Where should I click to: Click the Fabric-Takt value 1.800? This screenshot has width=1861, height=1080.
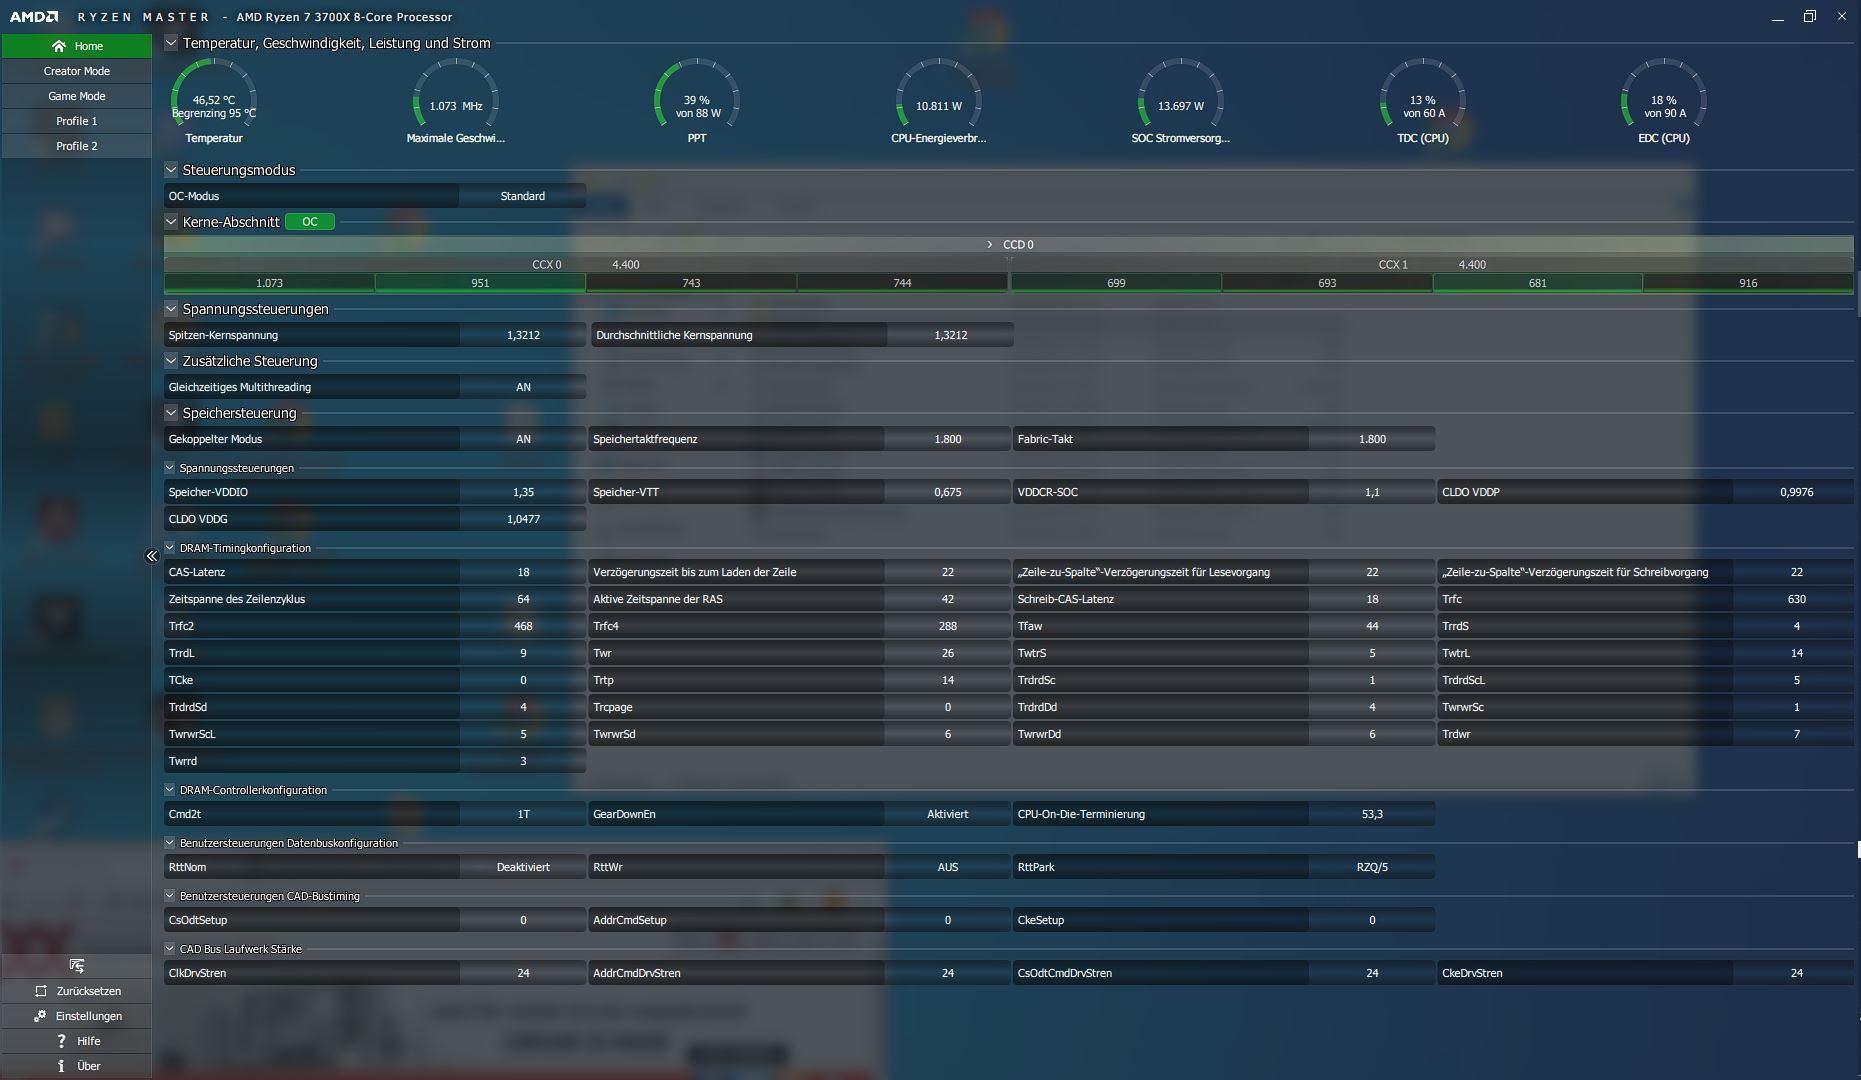pos(1372,439)
